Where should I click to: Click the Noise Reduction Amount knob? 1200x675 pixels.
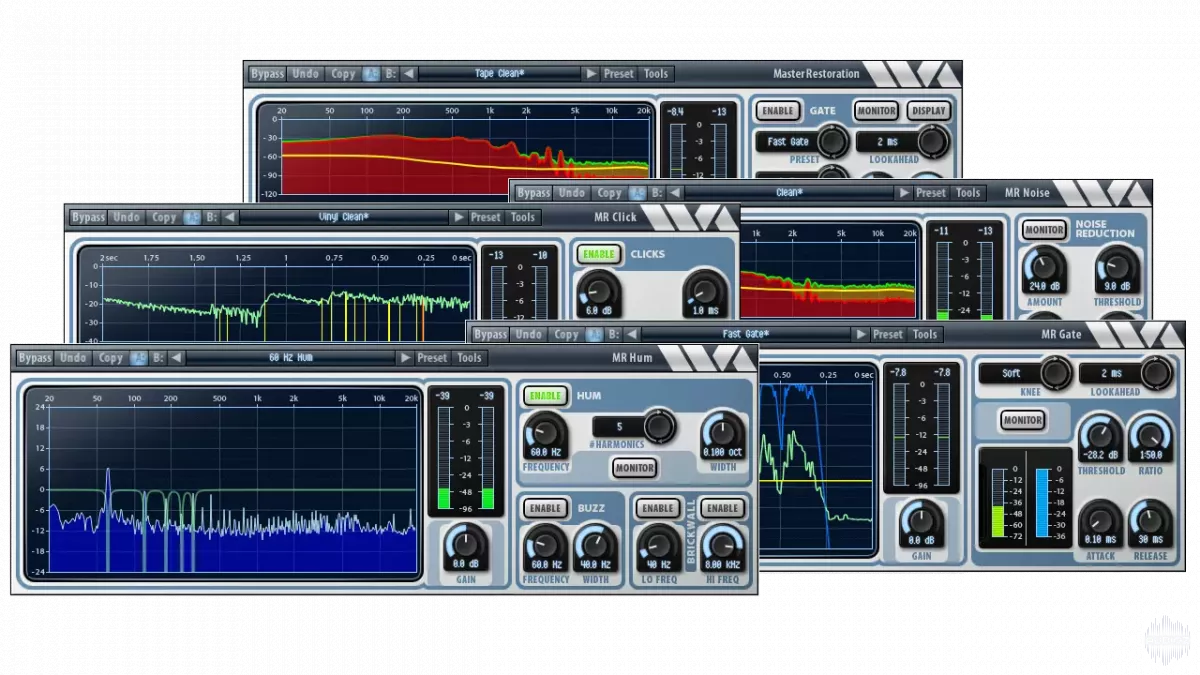tap(1043, 268)
